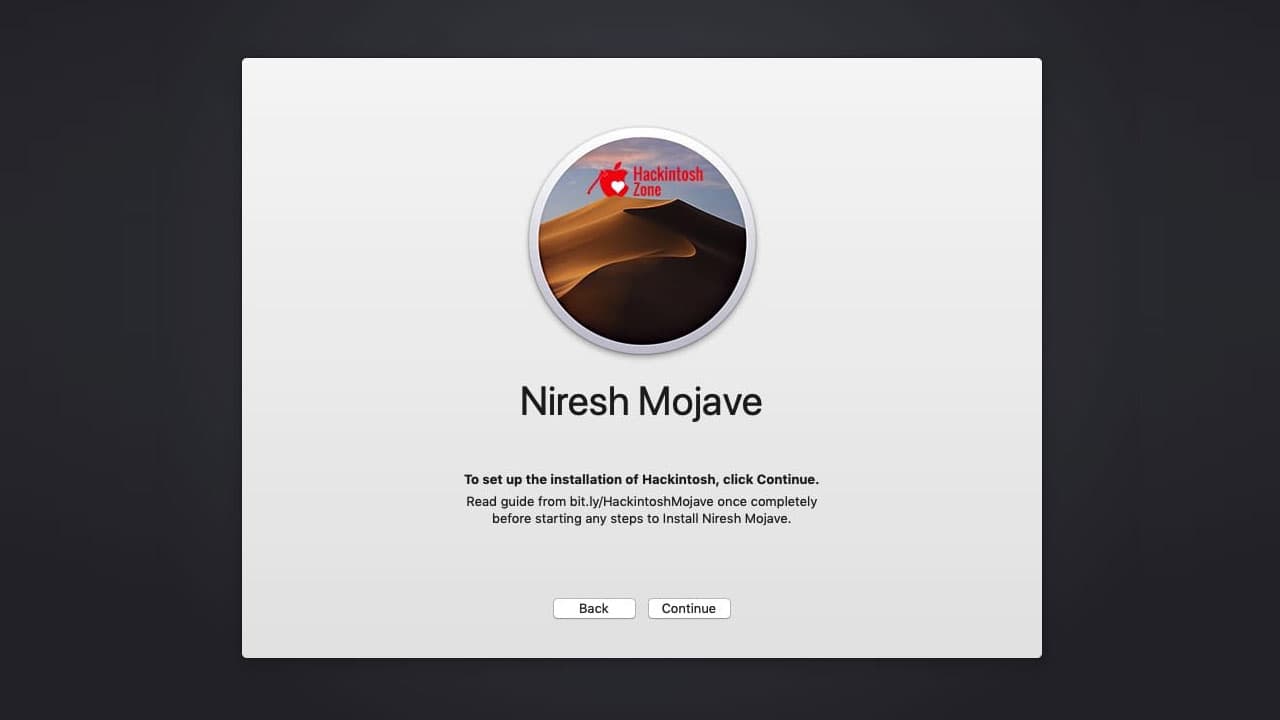Select the red apple heart emblem
Screen dimensions: 1280x720
click(x=612, y=178)
